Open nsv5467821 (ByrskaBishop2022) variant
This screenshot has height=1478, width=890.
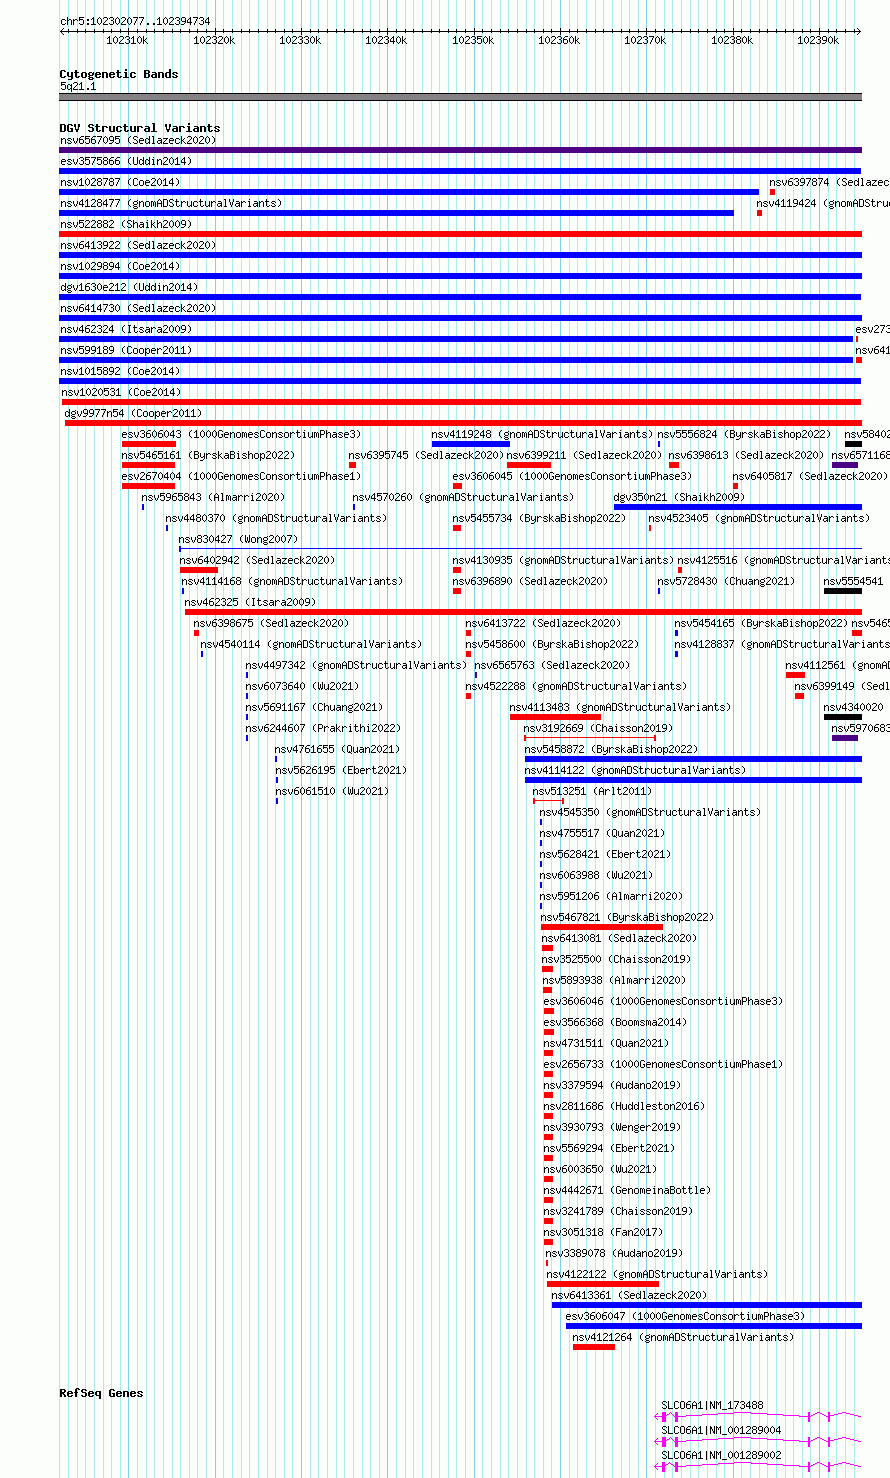pyautogui.click(x=627, y=917)
